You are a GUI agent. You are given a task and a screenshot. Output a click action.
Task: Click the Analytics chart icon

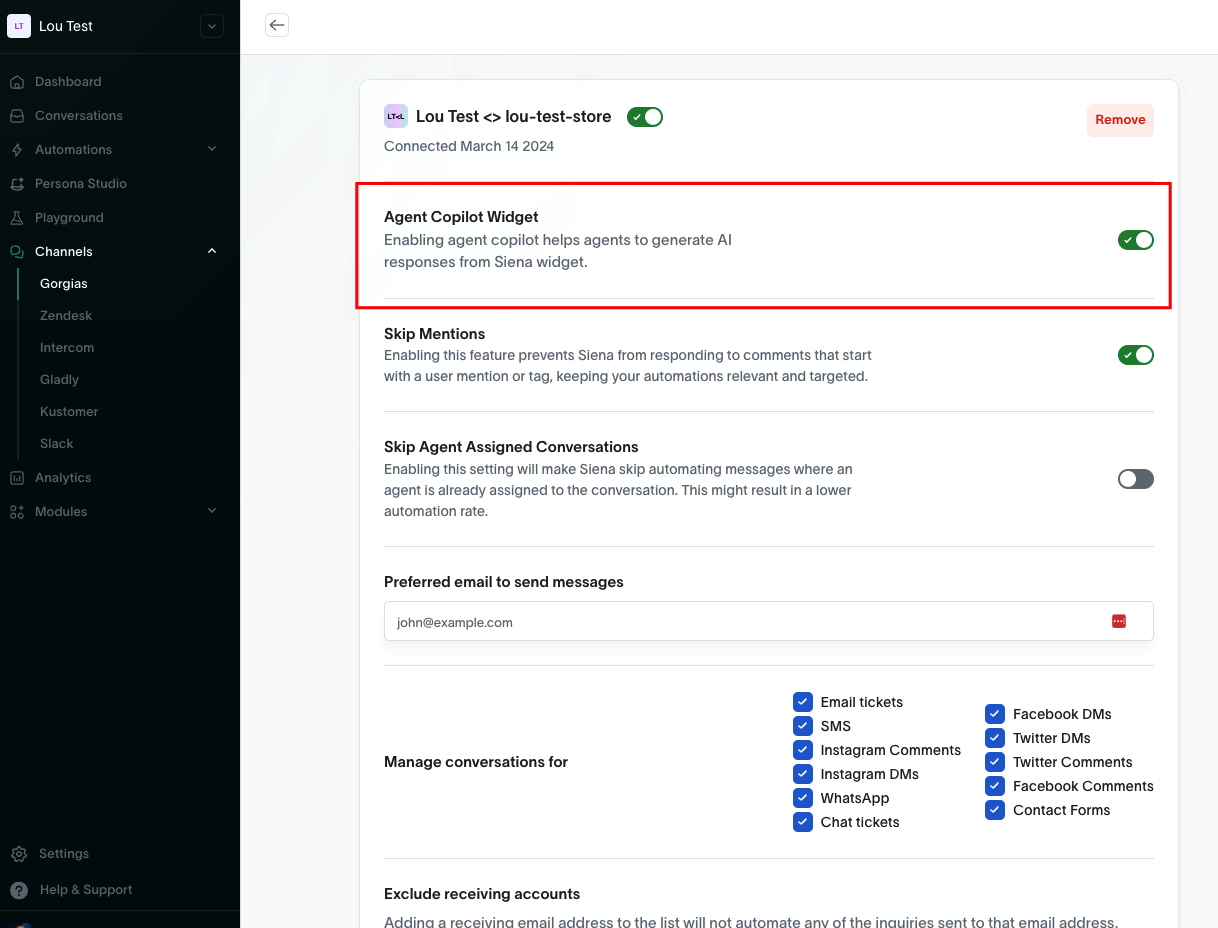pyautogui.click(x=17, y=478)
